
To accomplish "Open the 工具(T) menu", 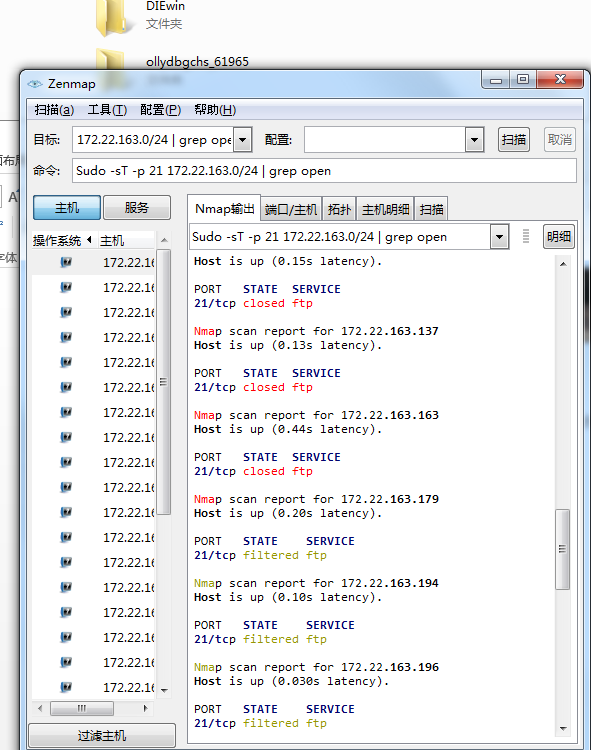I will [x=107, y=110].
